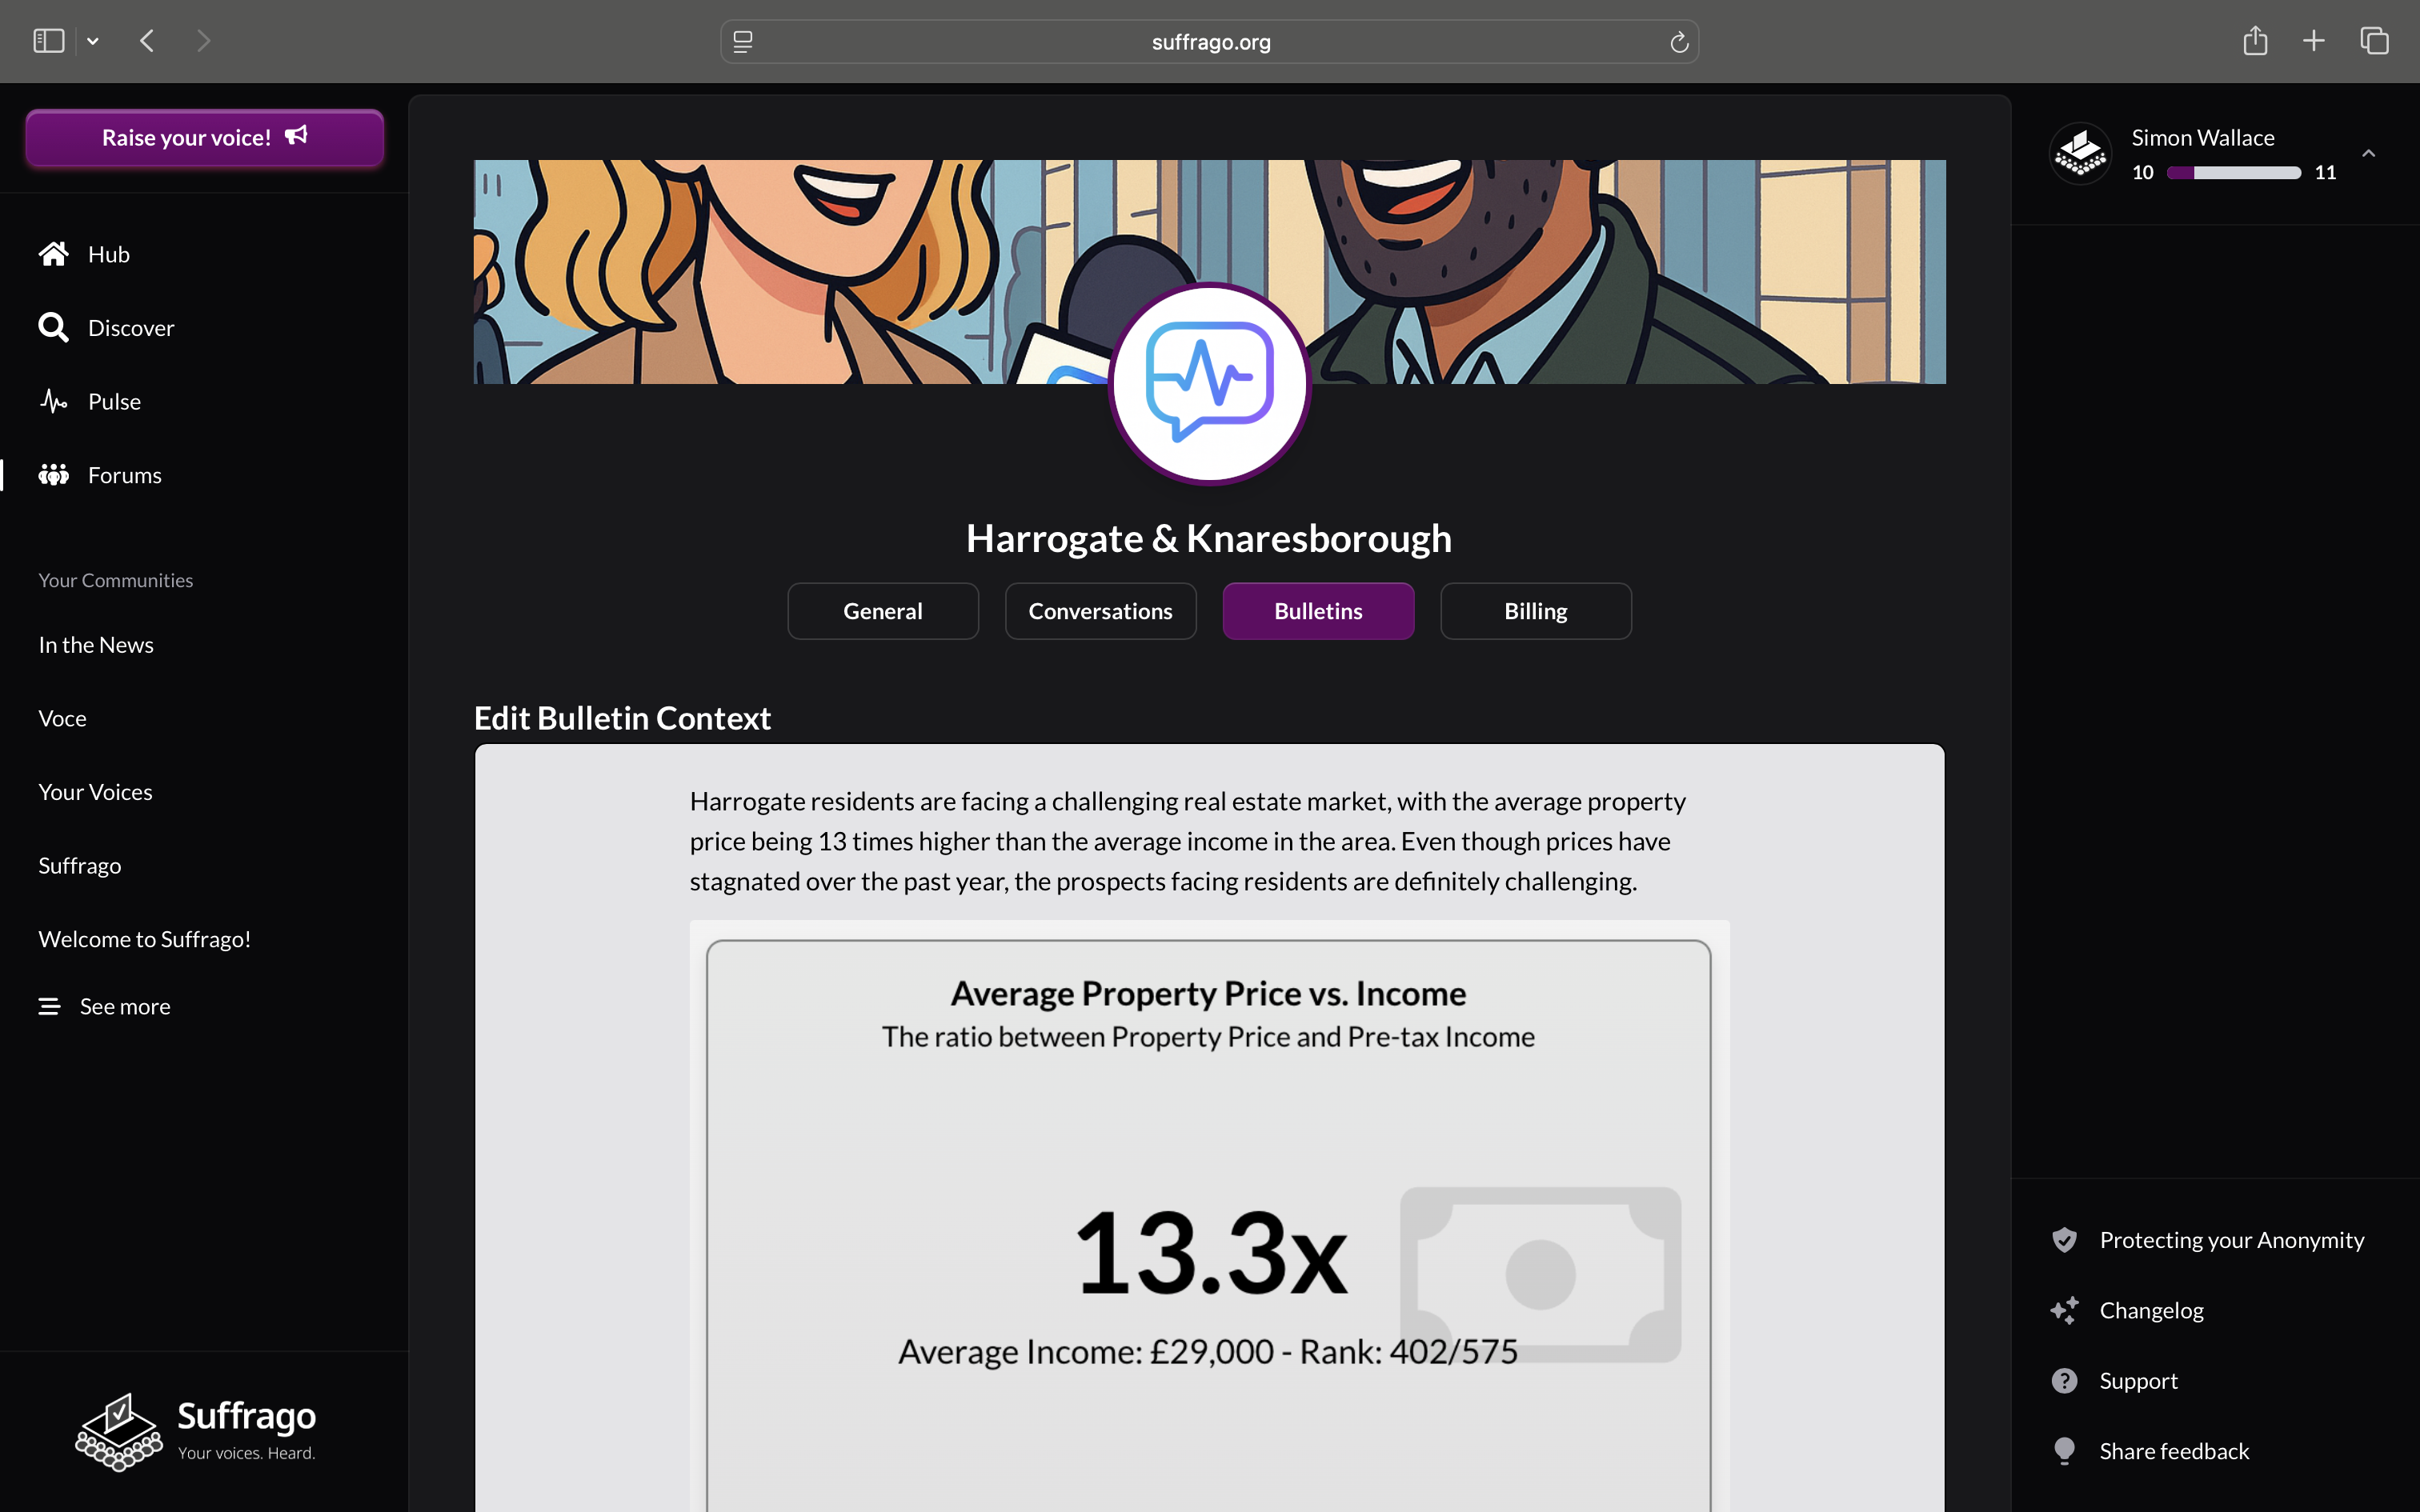
Task: Open Discover via magnifier icon
Action: [53, 328]
